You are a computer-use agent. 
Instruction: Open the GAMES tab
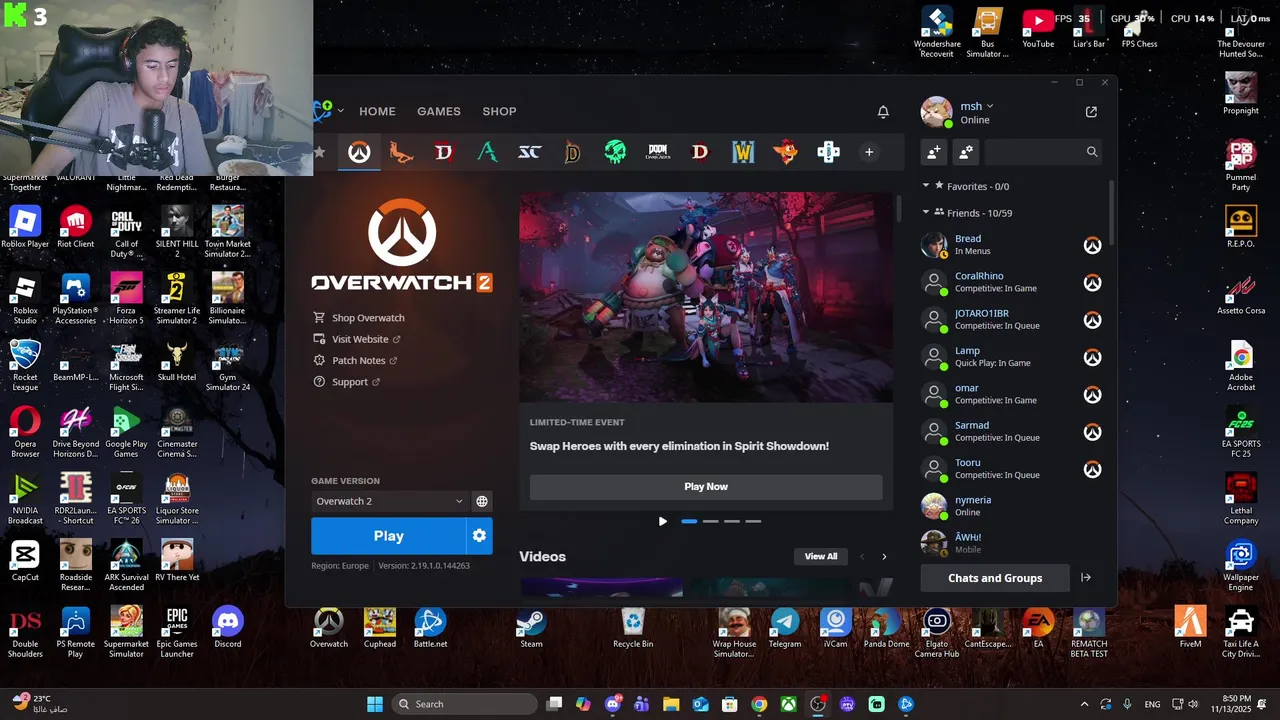click(439, 111)
